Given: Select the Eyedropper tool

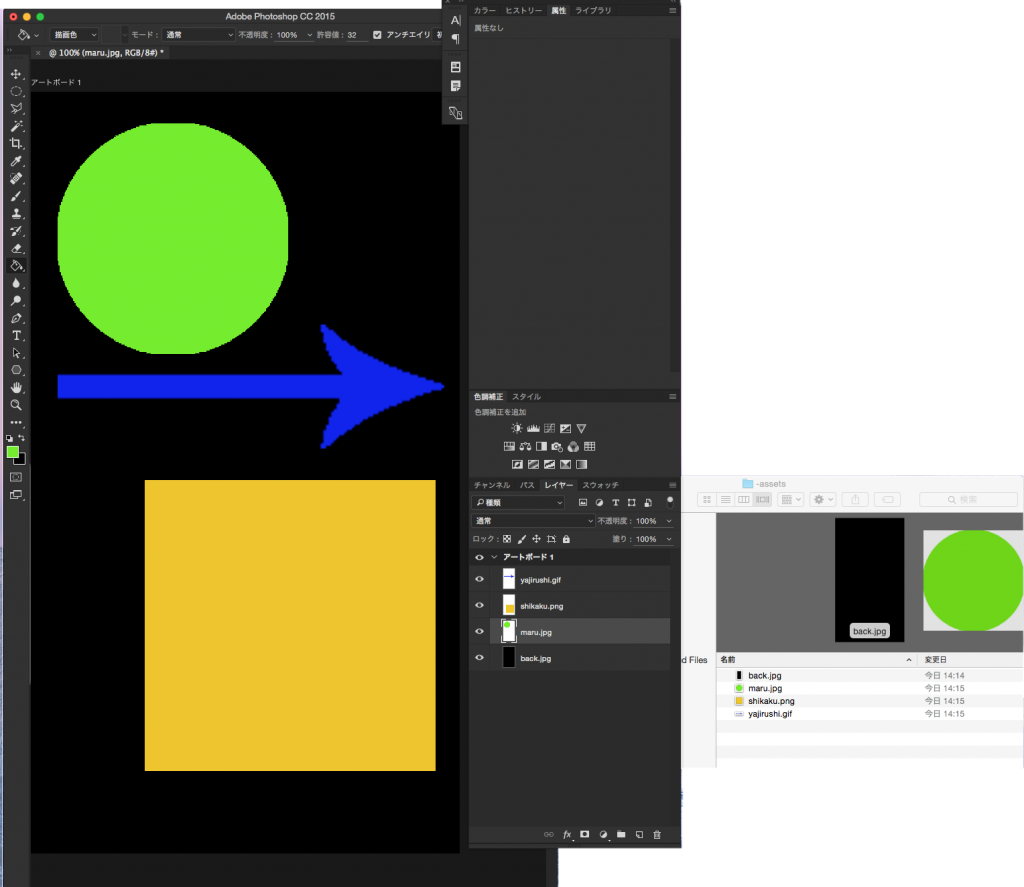Looking at the screenshot, I should tap(16, 161).
